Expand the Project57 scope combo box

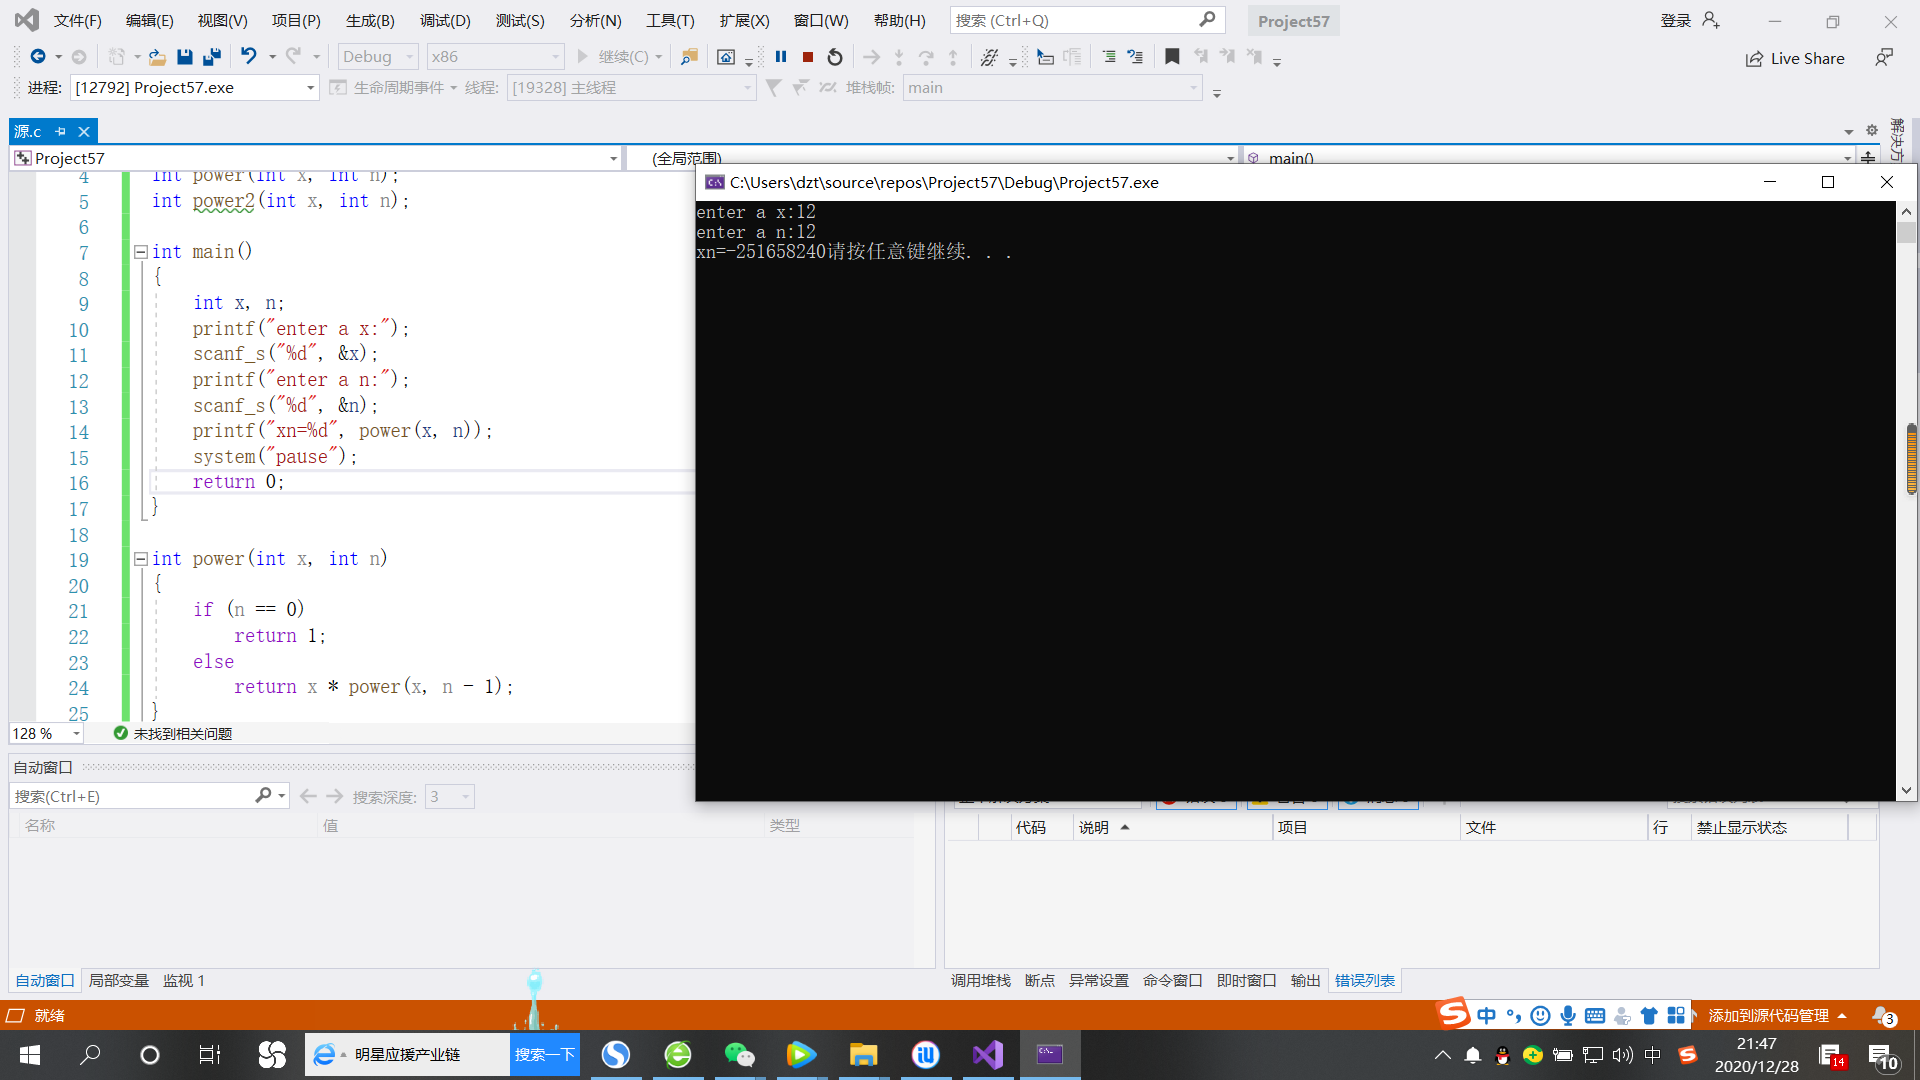(x=613, y=158)
